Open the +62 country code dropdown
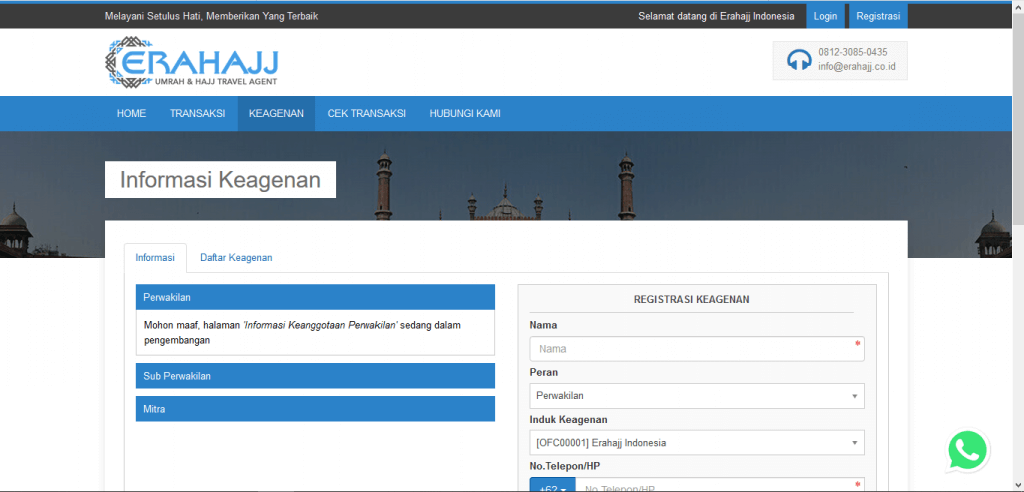The image size is (1024, 492). point(552,486)
